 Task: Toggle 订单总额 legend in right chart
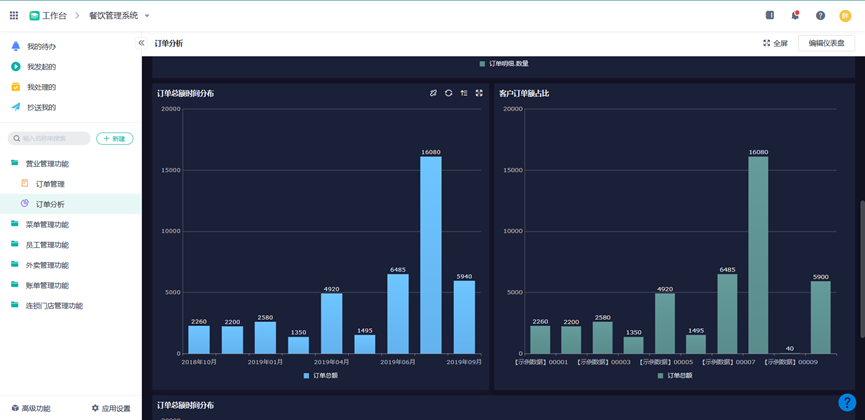click(674, 376)
